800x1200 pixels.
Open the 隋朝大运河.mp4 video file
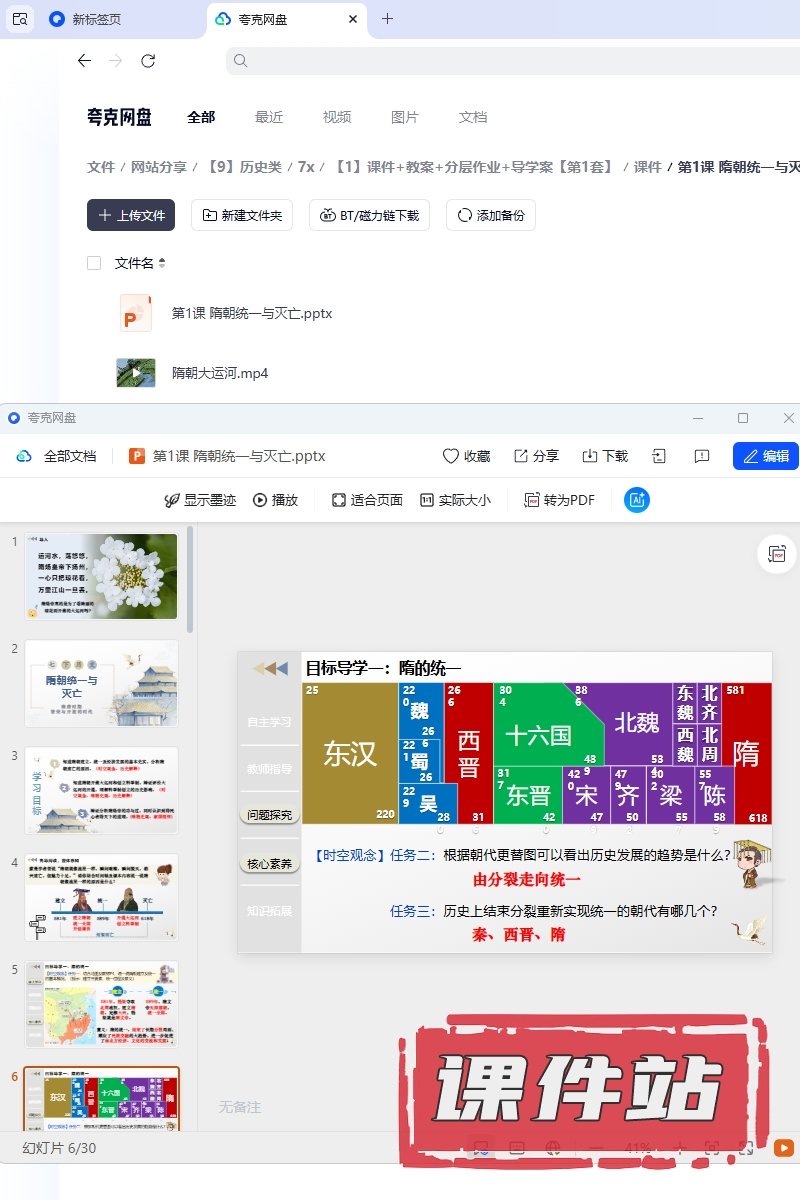[x=220, y=373]
